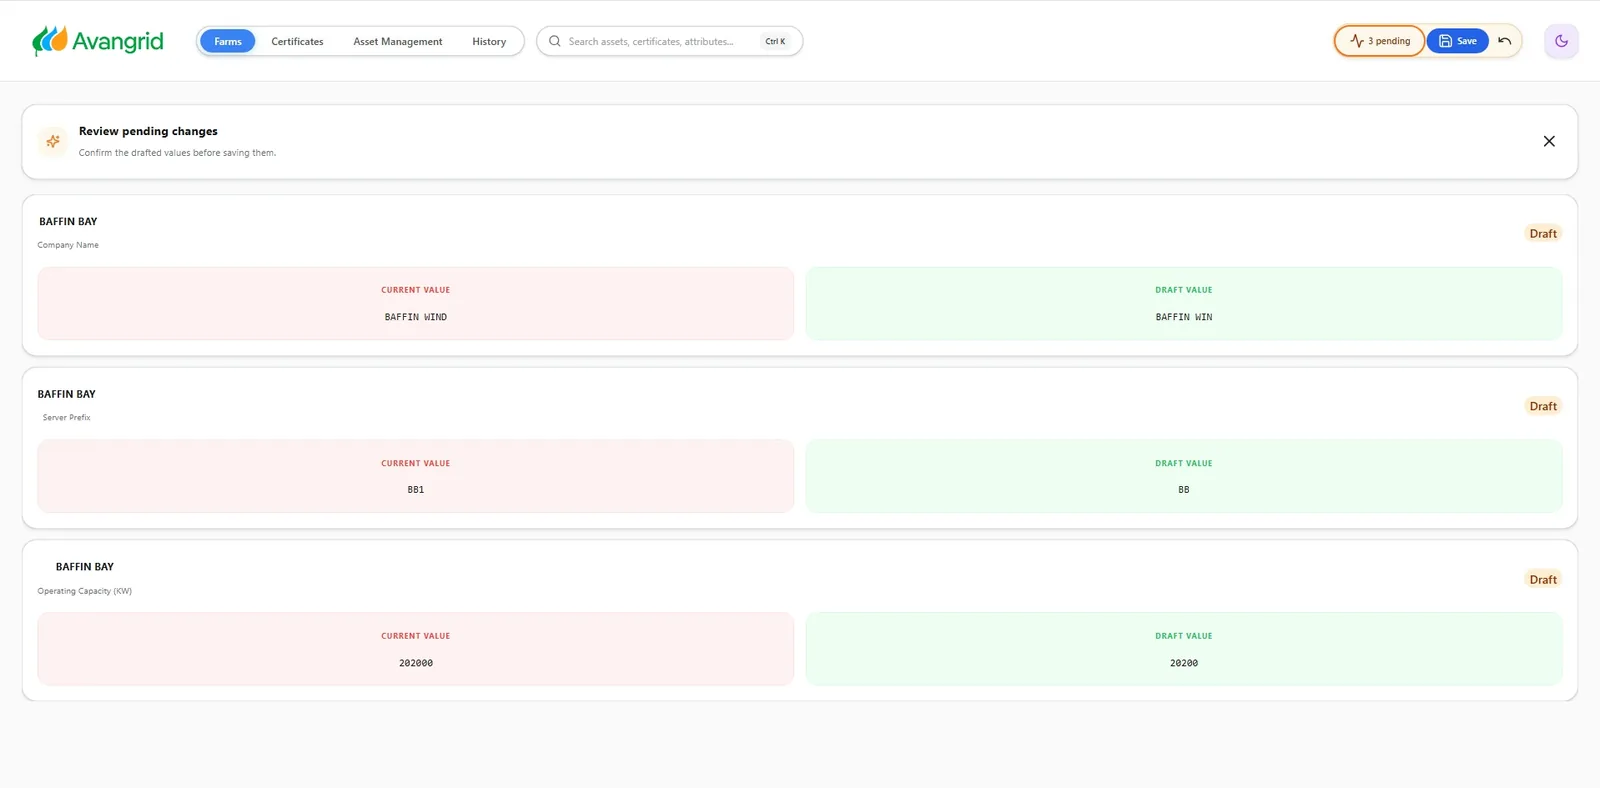Viewport: 1600px width, 788px height.
Task: Click the BAFFIN BAY title above Company Name
Action: point(68,222)
